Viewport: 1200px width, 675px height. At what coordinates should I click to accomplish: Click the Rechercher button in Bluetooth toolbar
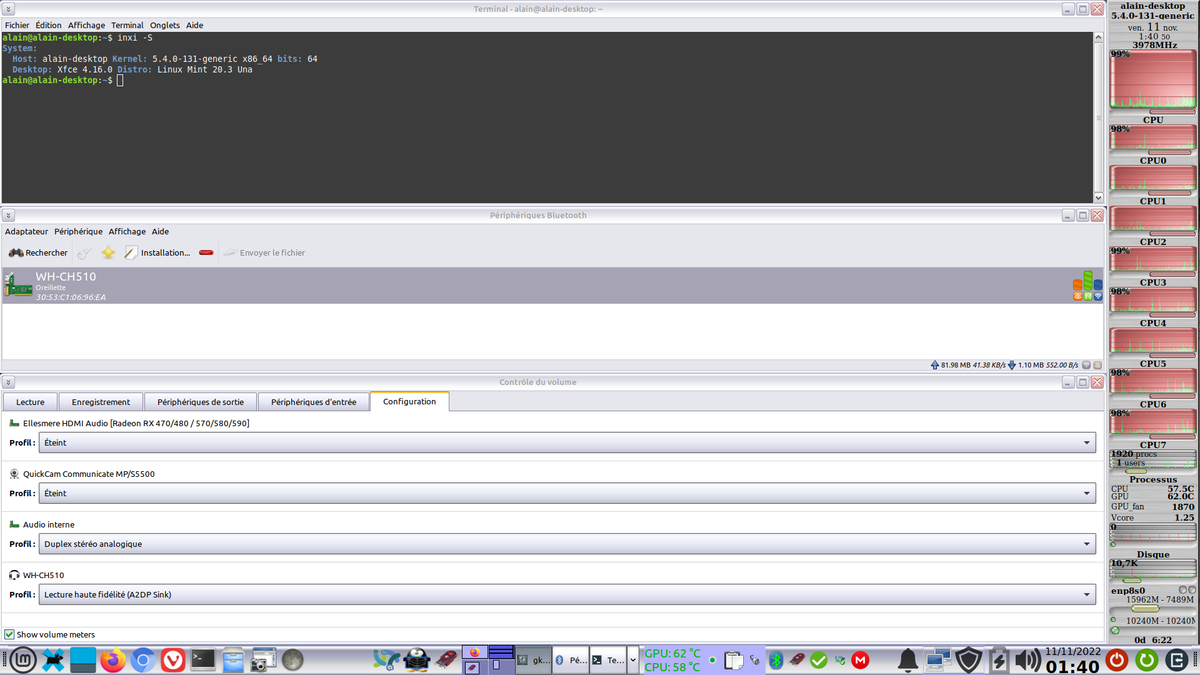tap(38, 253)
